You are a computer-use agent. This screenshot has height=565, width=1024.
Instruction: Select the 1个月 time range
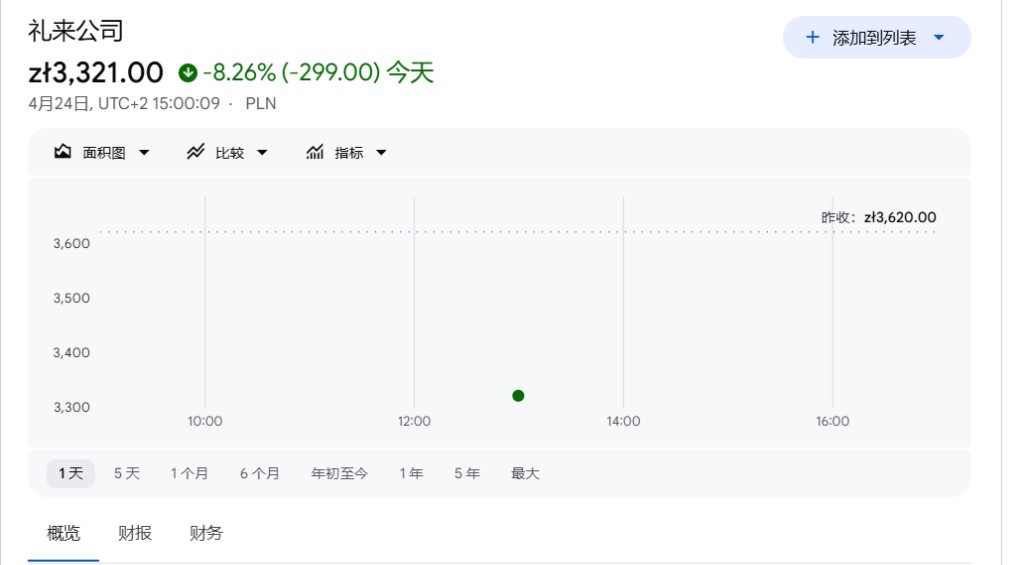click(x=189, y=473)
